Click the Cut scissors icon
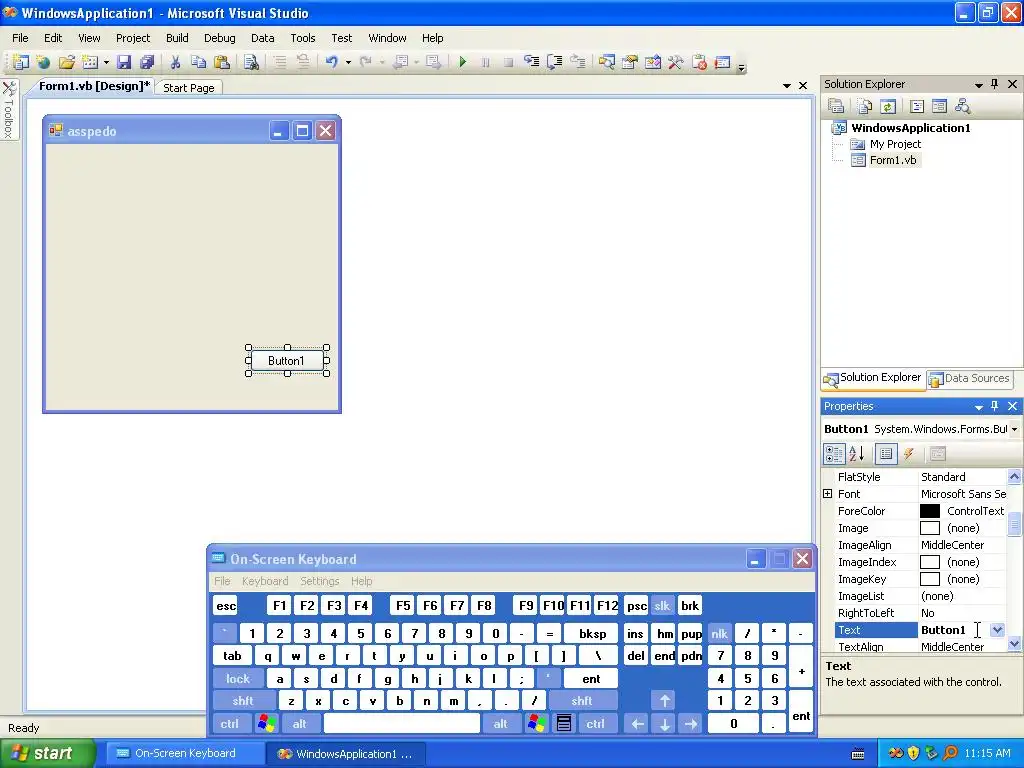 (175, 62)
